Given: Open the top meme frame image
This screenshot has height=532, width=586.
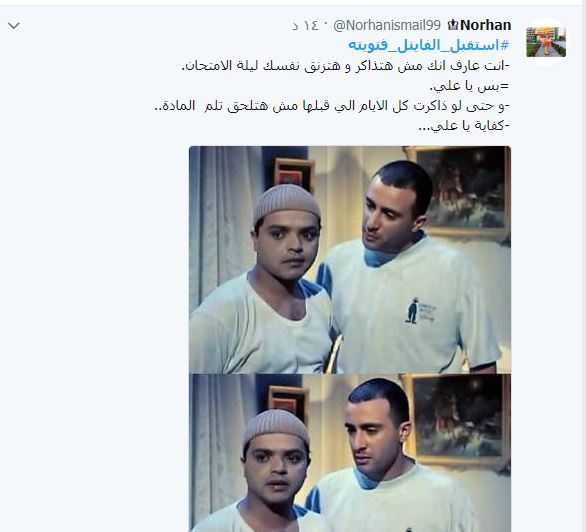Looking at the screenshot, I should click(350, 260).
